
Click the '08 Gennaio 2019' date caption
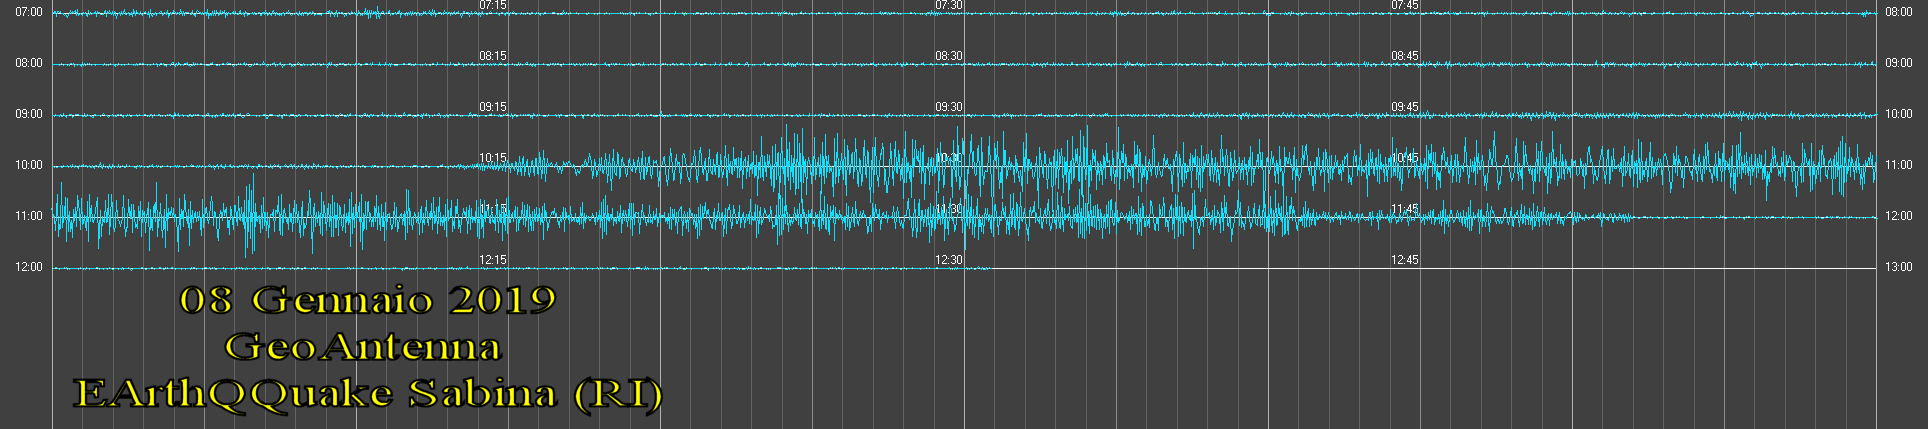click(368, 300)
